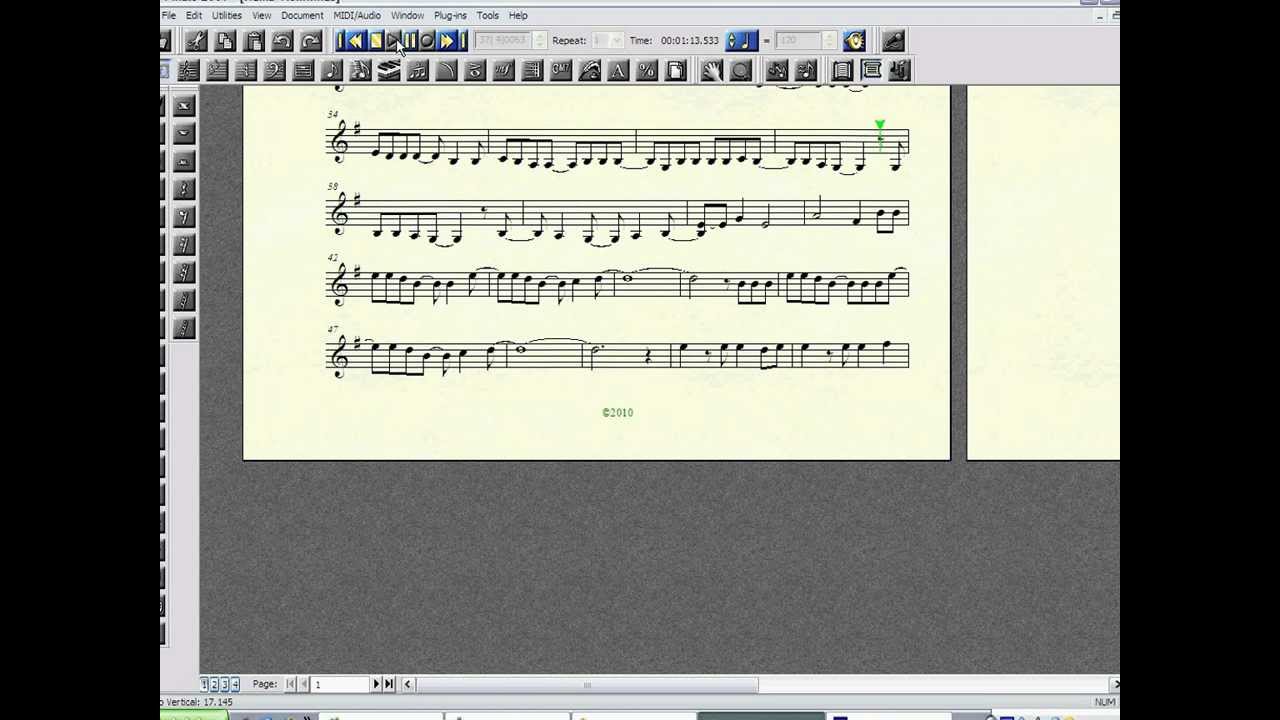This screenshot has height=720, width=1280.
Task: Select the Tuplet tool
Action: pyautogui.click(x=417, y=70)
